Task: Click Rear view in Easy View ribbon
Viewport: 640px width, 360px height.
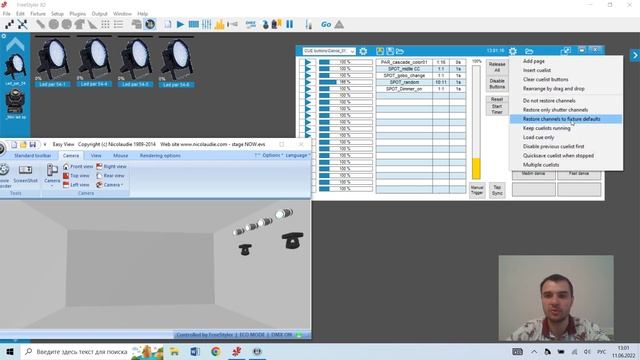Action: point(110,176)
